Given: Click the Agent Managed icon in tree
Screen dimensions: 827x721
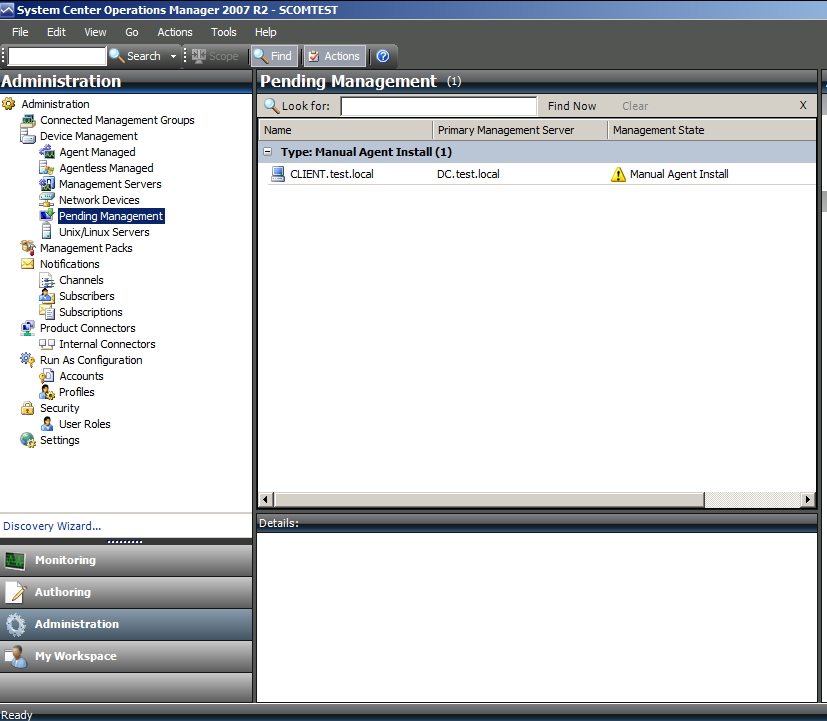Looking at the screenshot, I should [x=47, y=152].
